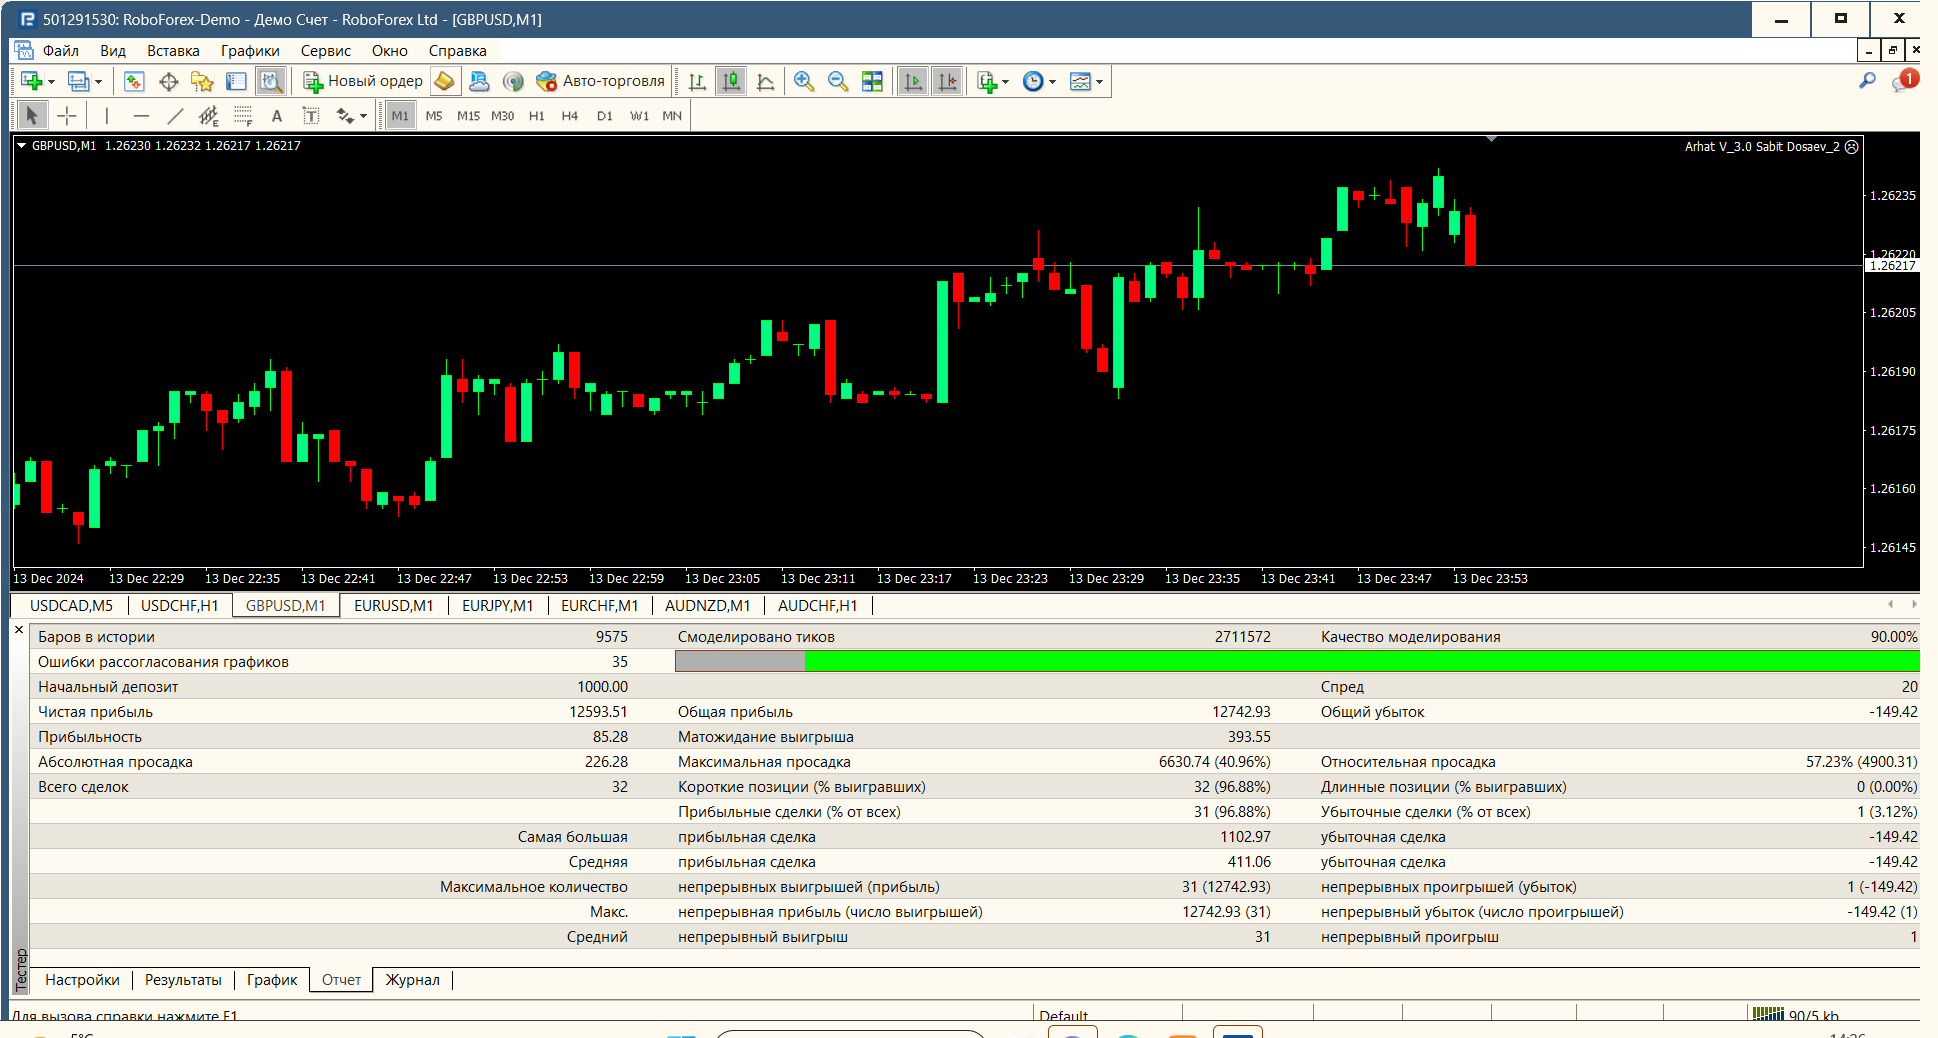Select the M15 timeframe
The image size is (1938, 1038).
tap(468, 116)
